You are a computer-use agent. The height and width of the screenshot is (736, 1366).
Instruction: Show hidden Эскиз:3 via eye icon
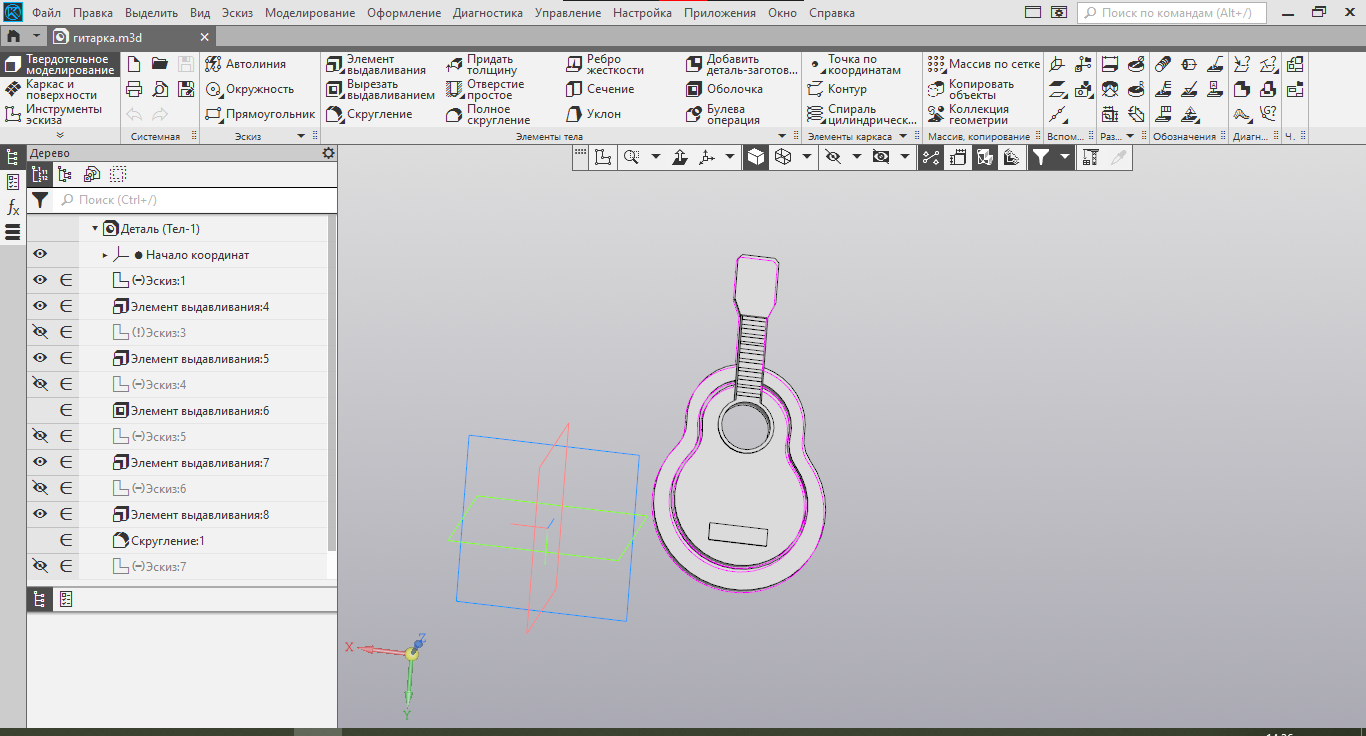tap(40, 332)
